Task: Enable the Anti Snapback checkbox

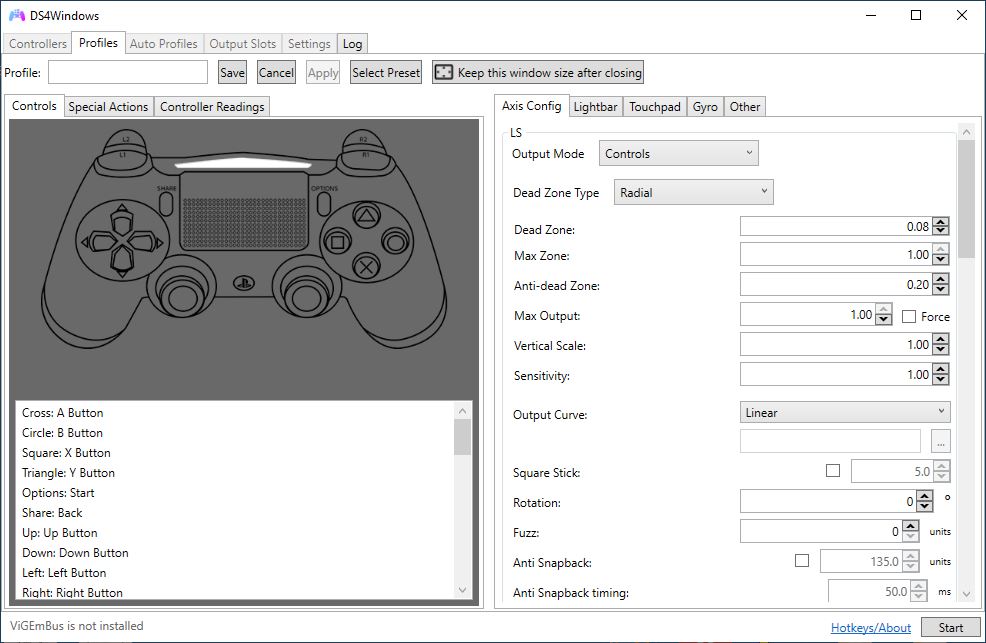Action: (x=802, y=560)
